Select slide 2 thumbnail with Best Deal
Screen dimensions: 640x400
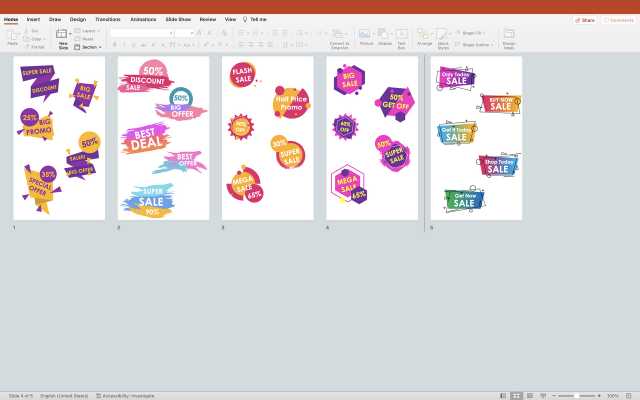pyautogui.click(x=163, y=137)
